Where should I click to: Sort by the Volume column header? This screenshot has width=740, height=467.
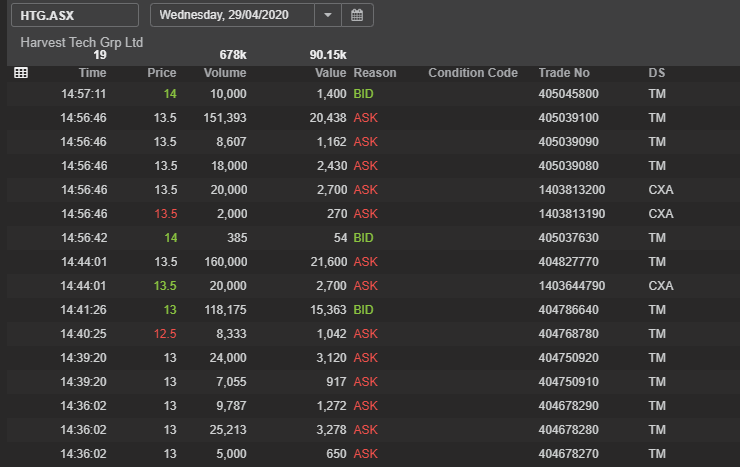pos(225,73)
